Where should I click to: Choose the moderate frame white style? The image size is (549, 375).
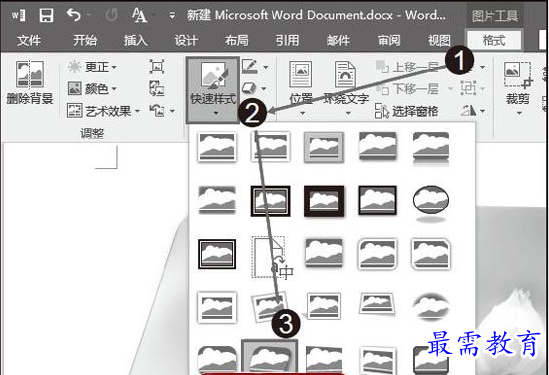click(217, 307)
